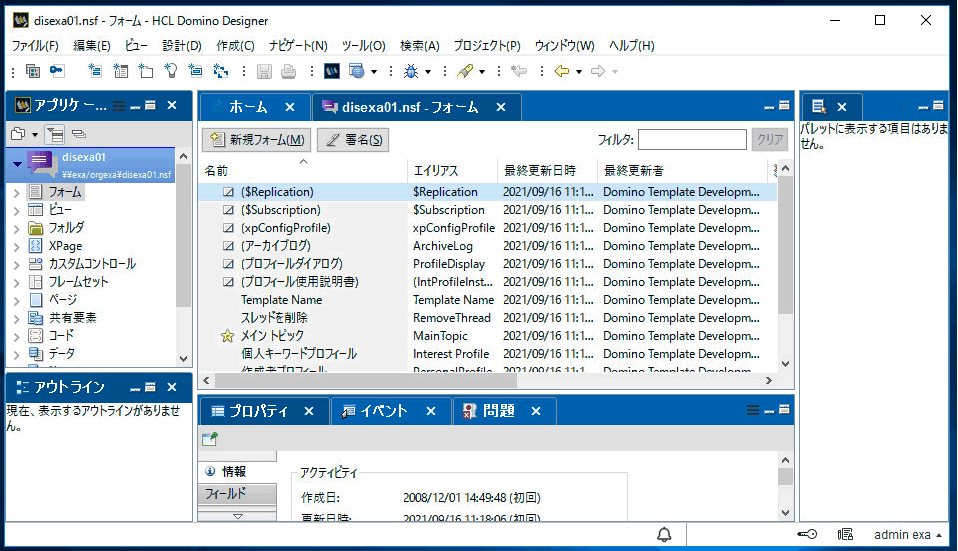Click the 署名(S) button

pyautogui.click(x=353, y=140)
